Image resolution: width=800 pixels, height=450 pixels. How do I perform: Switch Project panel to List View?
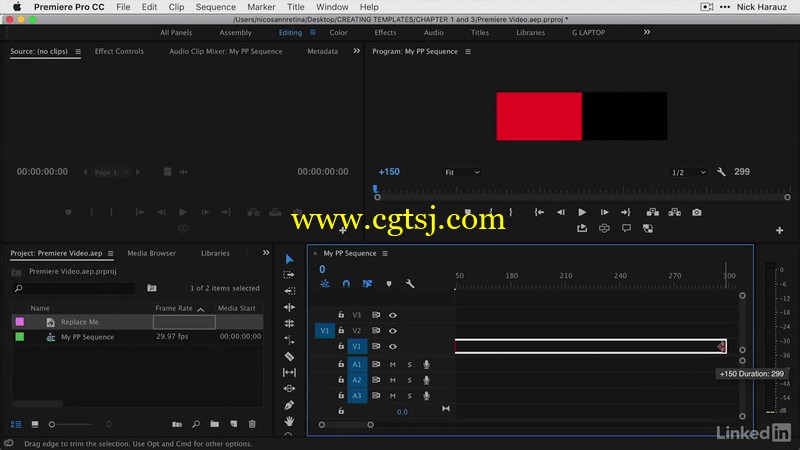(x=16, y=424)
